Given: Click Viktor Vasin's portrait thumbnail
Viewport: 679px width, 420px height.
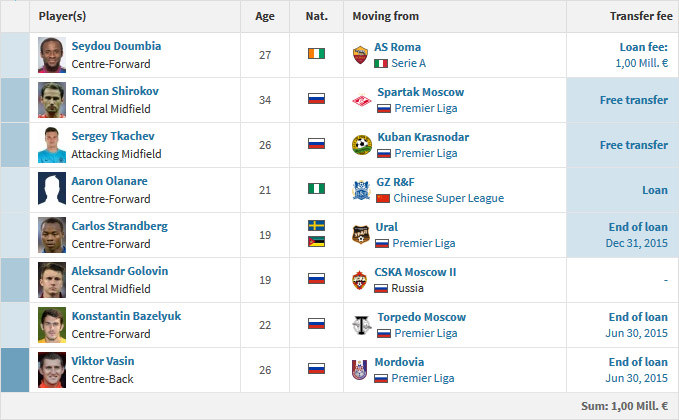Looking at the screenshot, I should tap(52, 370).
